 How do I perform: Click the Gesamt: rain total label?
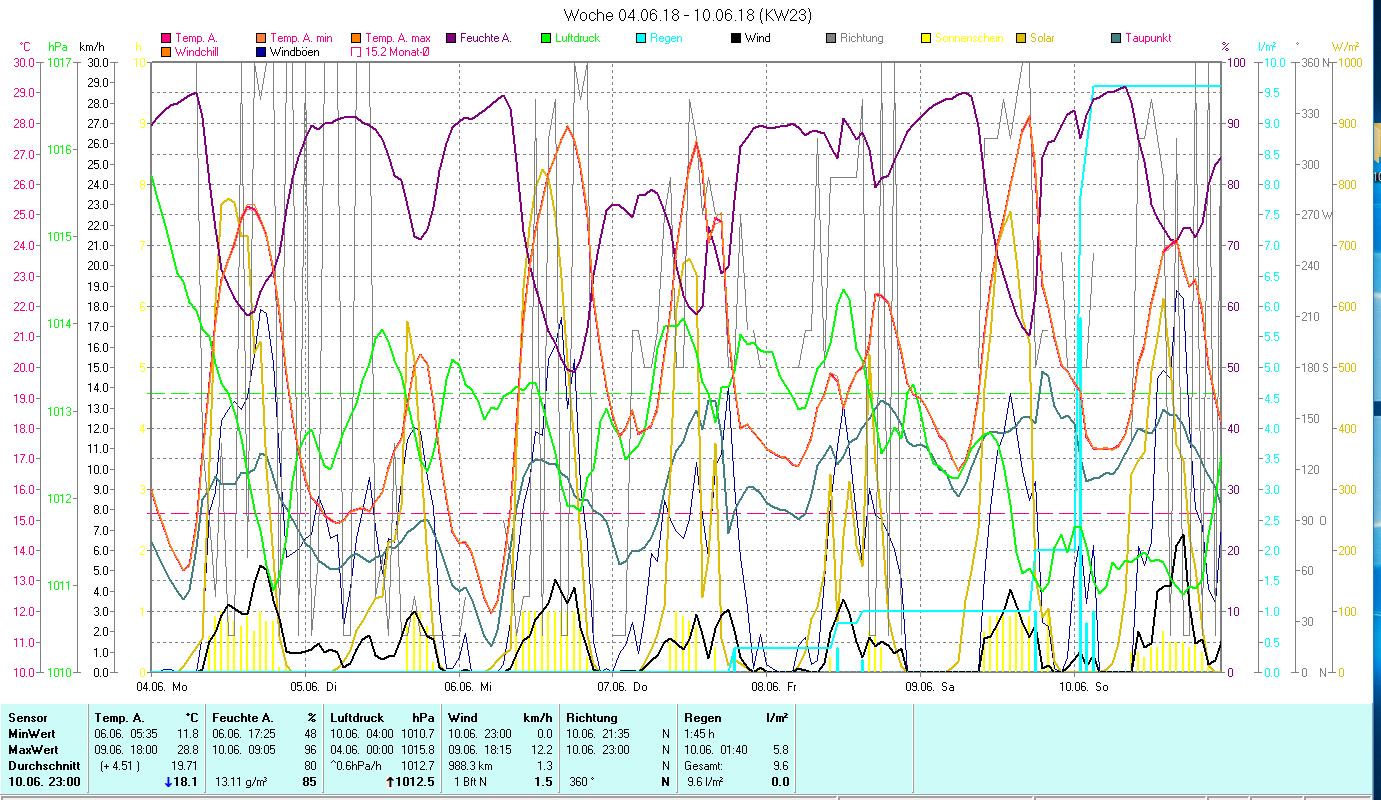(705, 766)
